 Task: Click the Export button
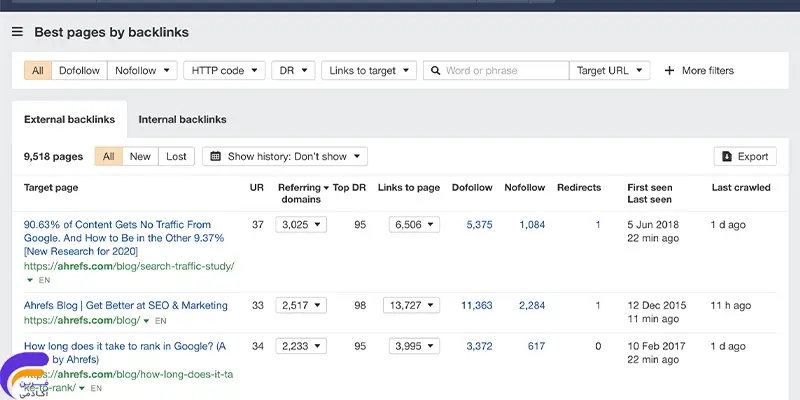[745, 157]
